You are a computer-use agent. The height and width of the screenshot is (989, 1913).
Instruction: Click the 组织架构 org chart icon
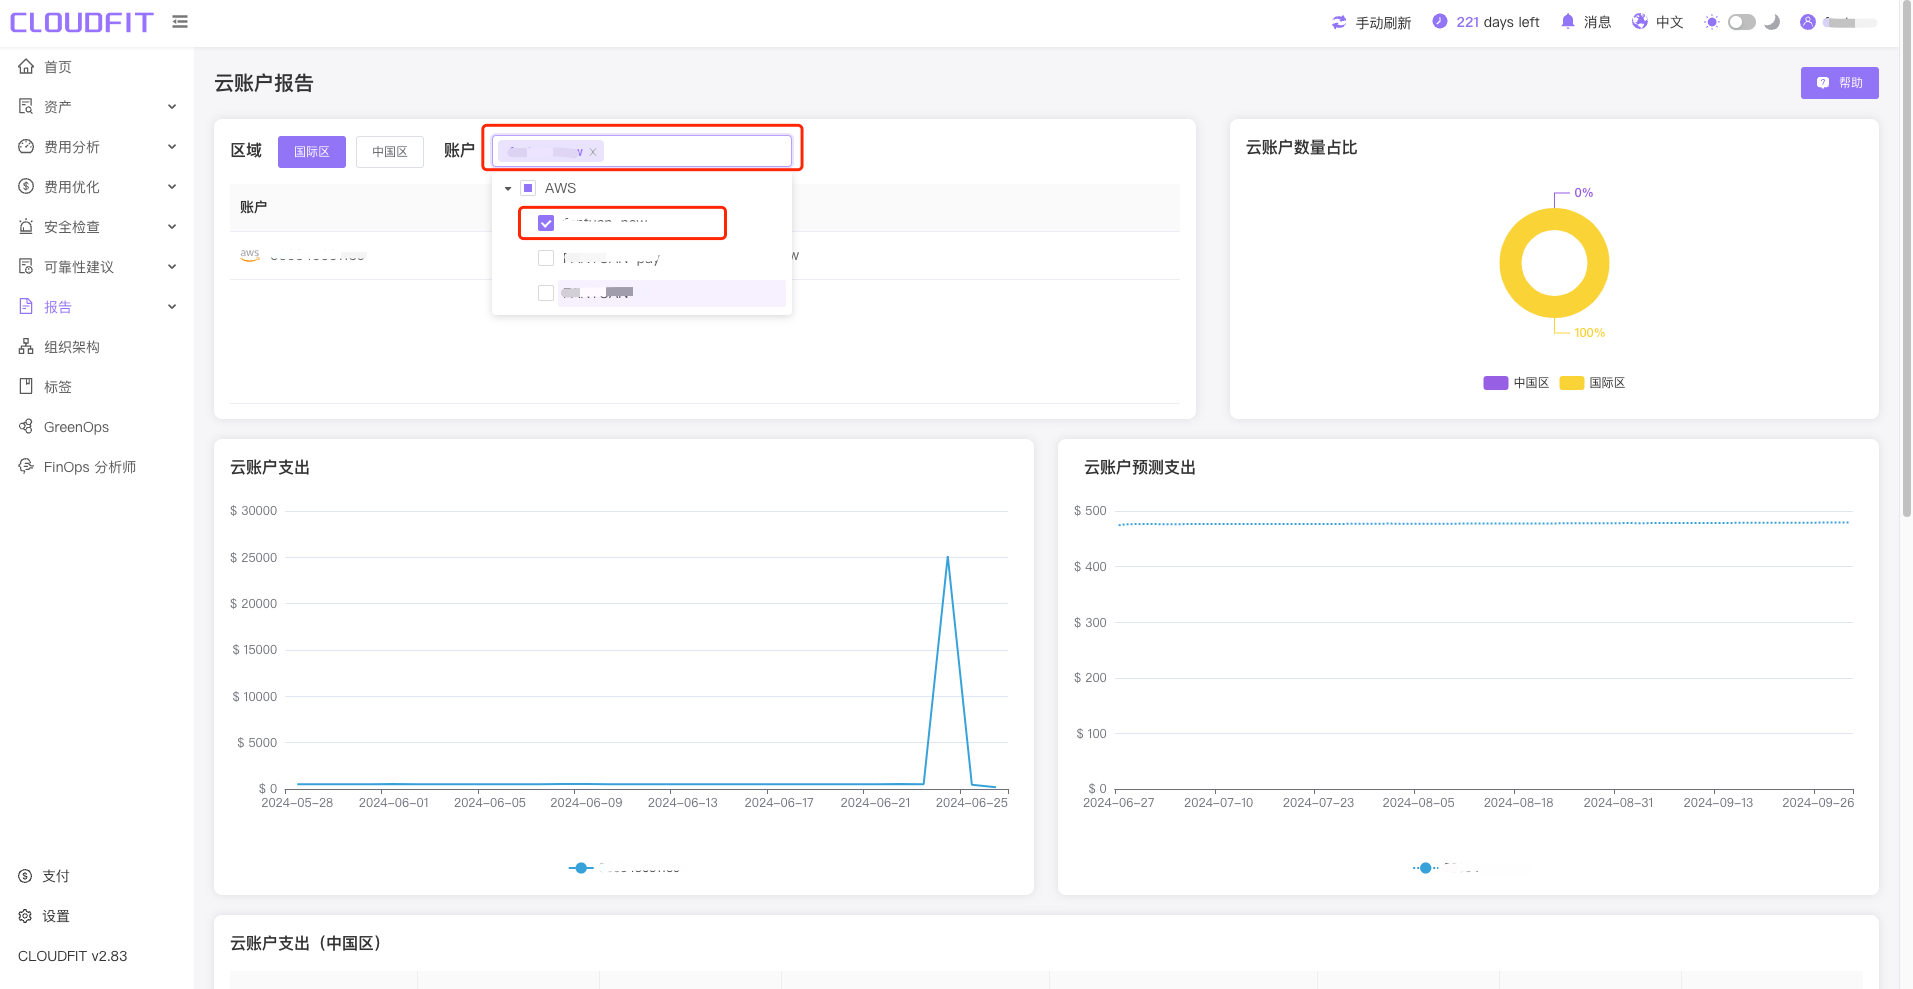coord(26,346)
